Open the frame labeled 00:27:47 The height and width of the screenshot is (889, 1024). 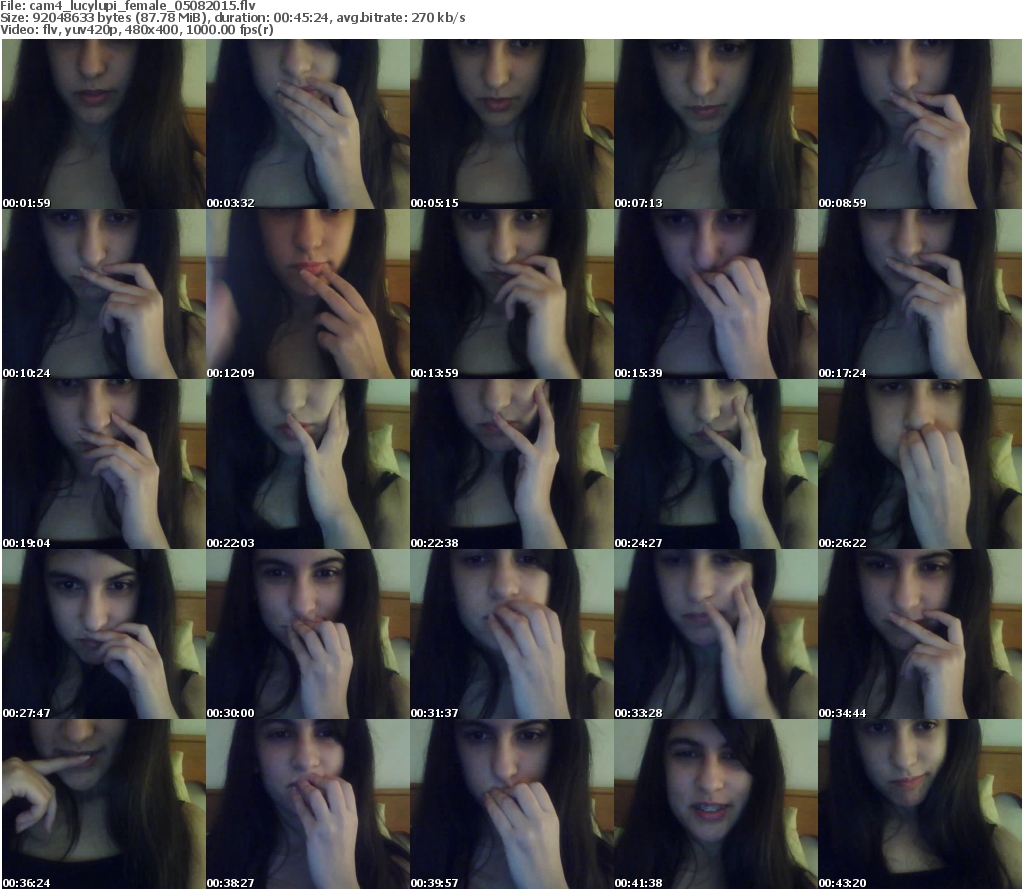[x=104, y=634]
